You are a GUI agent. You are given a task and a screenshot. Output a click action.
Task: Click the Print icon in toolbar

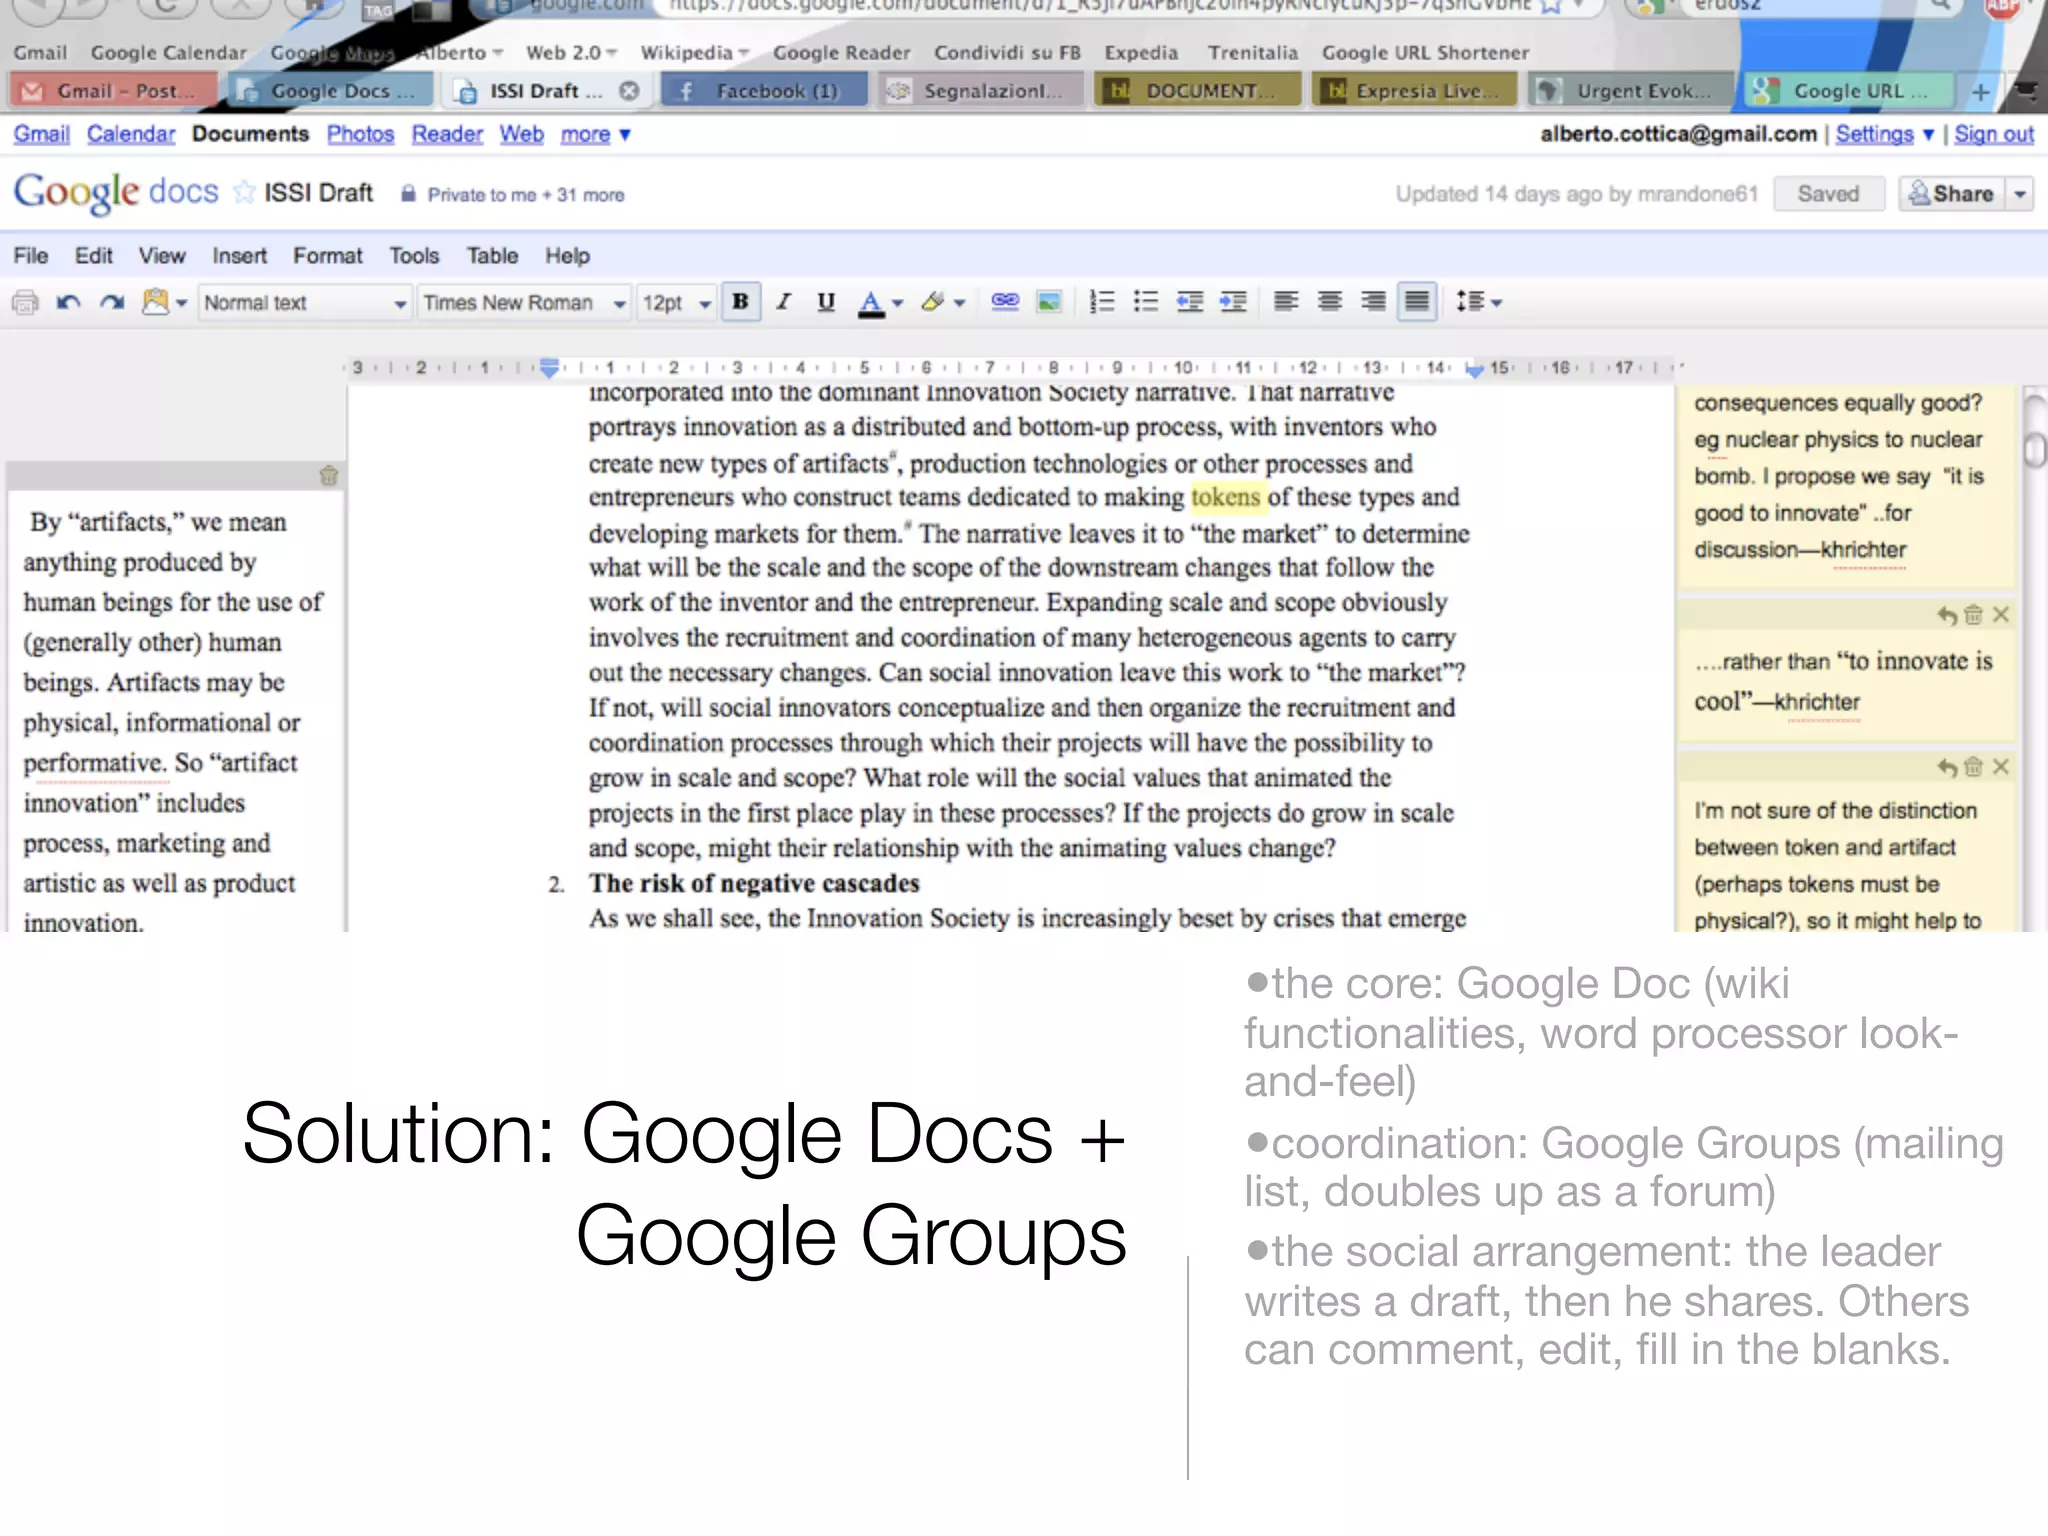click(x=25, y=301)
